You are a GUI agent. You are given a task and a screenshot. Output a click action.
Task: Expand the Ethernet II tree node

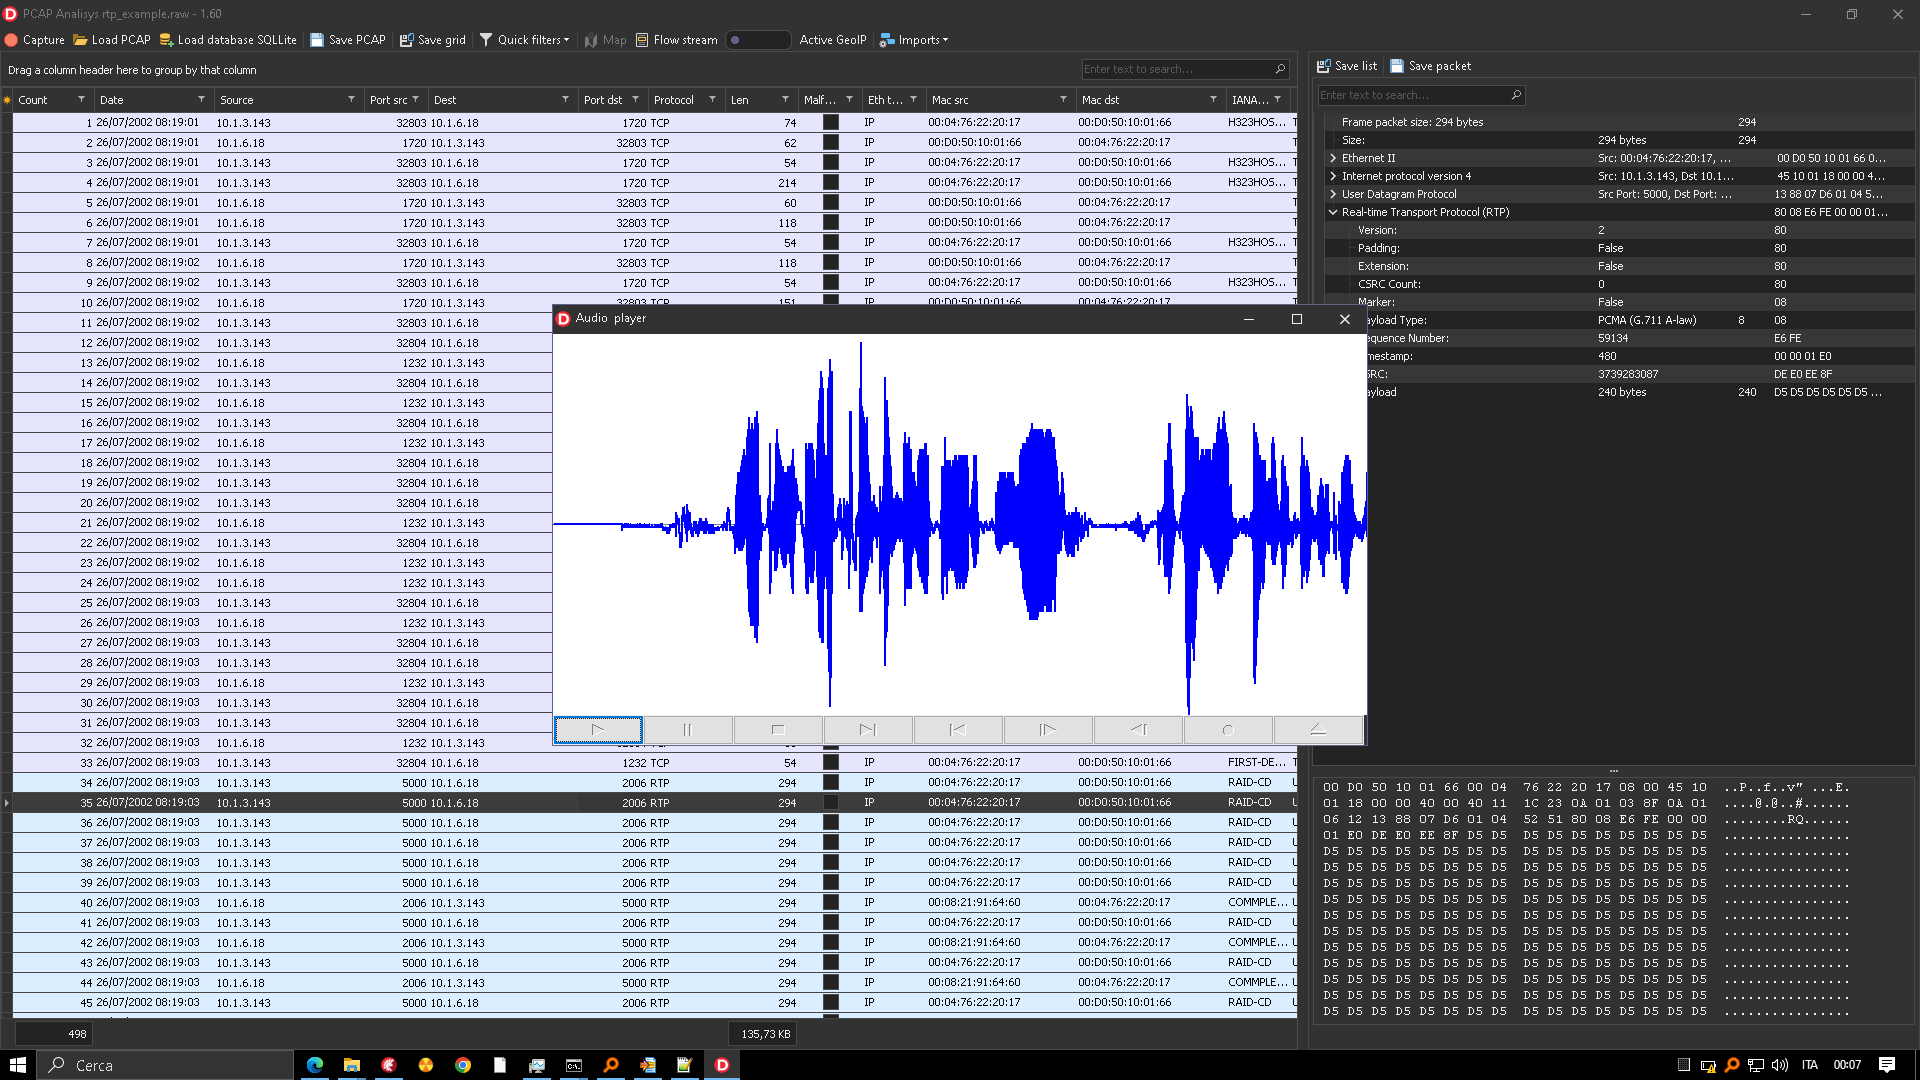coord(1333,158)
